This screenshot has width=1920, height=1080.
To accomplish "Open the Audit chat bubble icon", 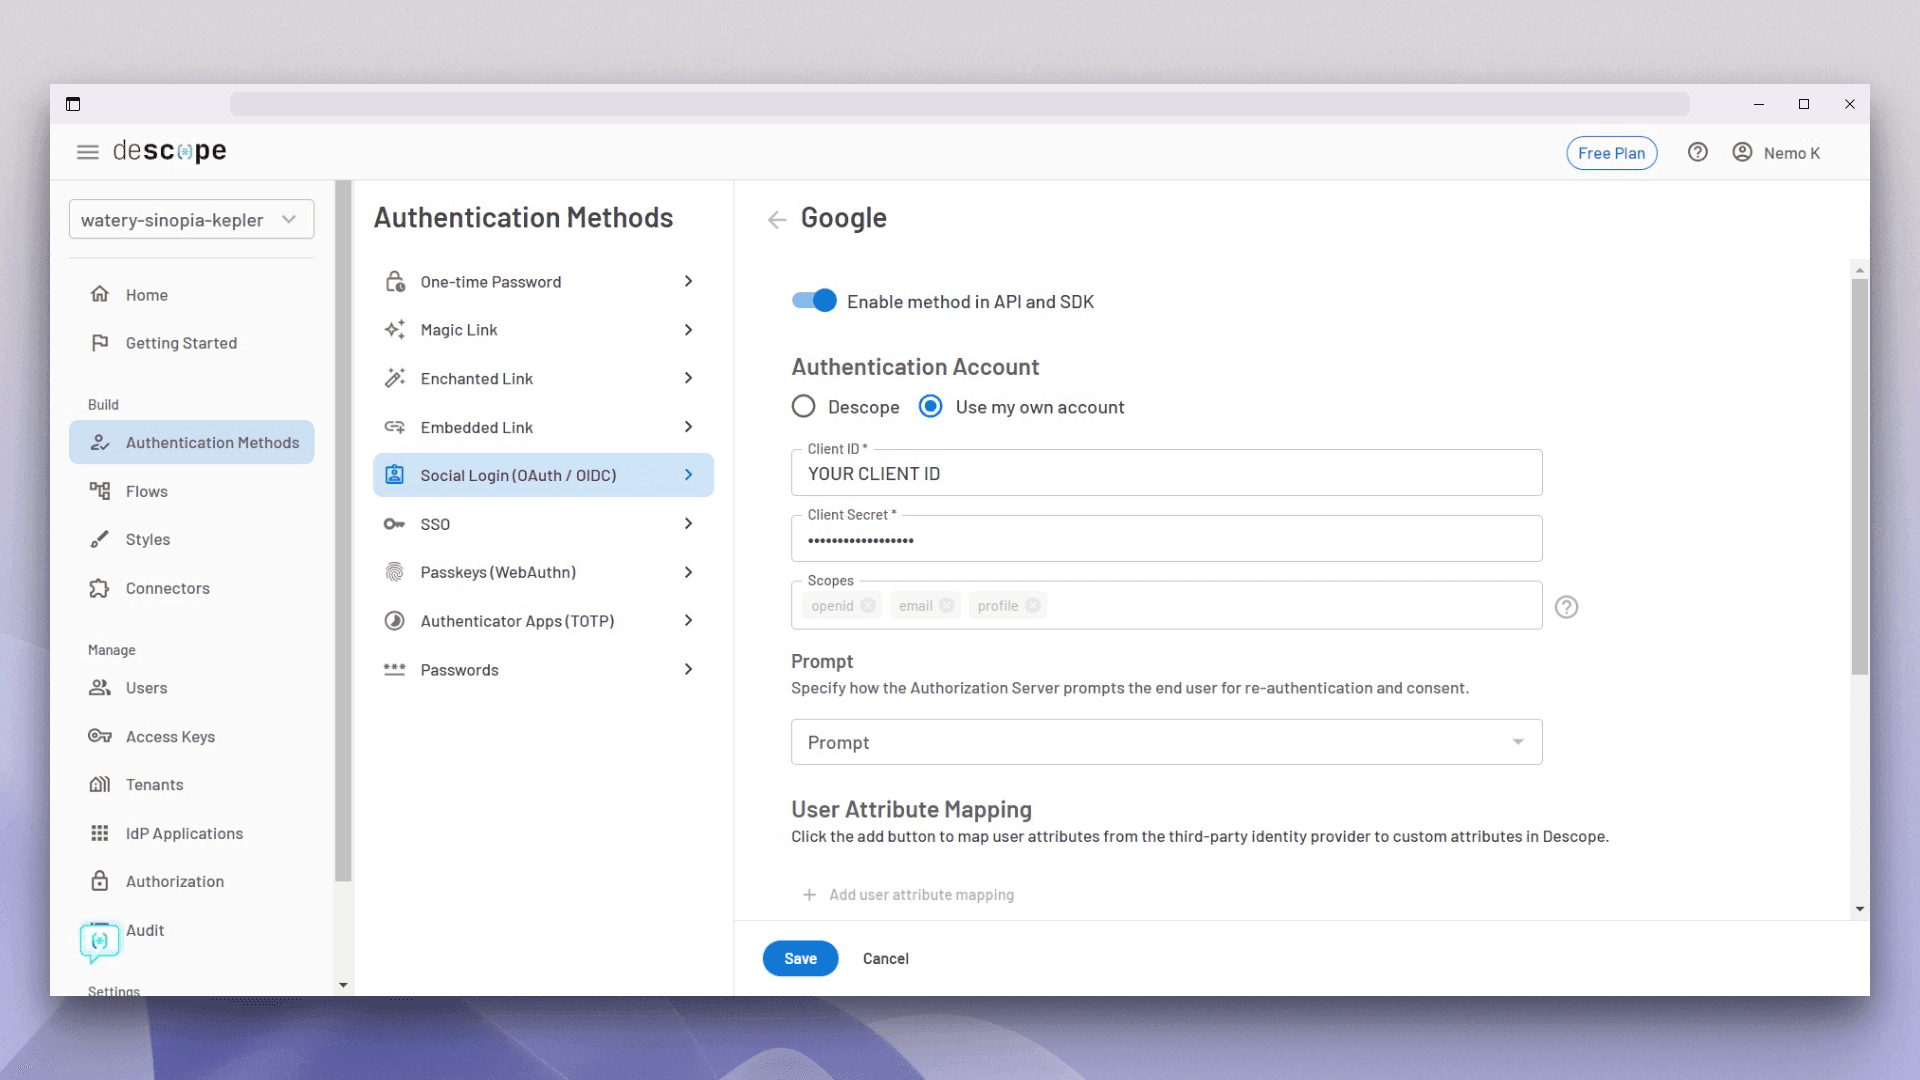I will (x=100, y=938).
